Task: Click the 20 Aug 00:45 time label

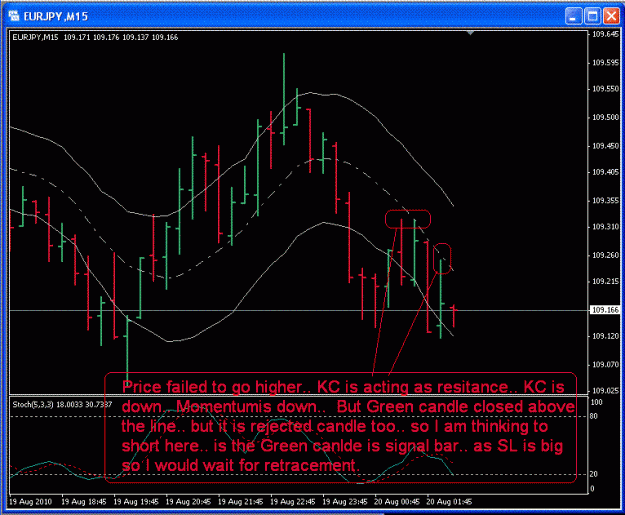Action: (x=397, y=501)
